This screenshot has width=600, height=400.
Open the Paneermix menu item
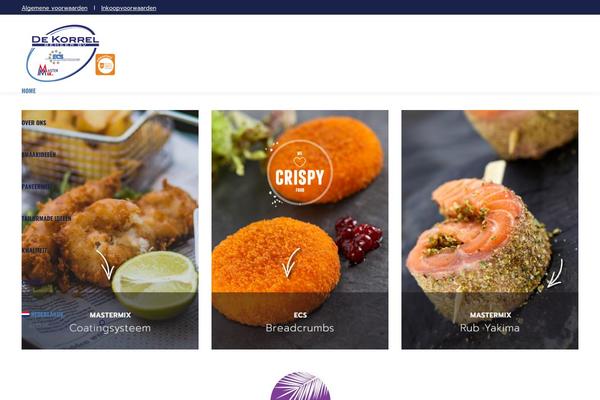36,186
